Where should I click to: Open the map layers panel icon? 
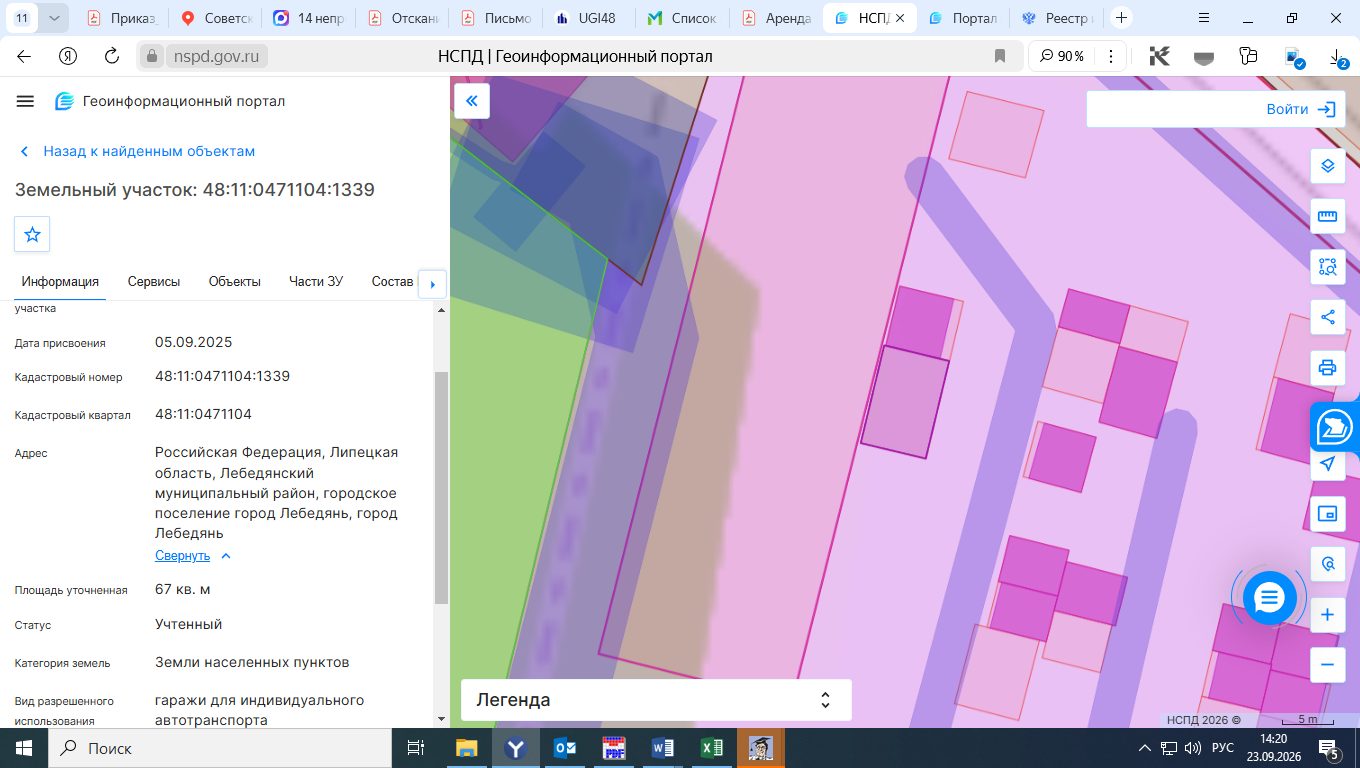[1327, 166]
